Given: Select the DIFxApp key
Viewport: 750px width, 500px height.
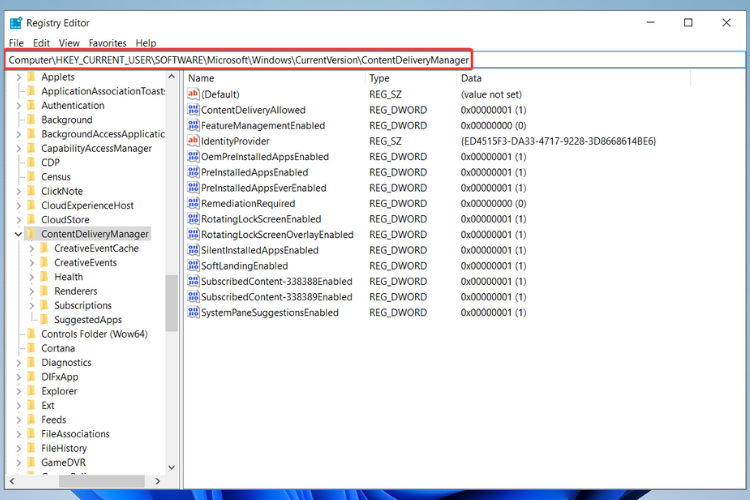Looking at the screenshot, I should tap(59, 377).
